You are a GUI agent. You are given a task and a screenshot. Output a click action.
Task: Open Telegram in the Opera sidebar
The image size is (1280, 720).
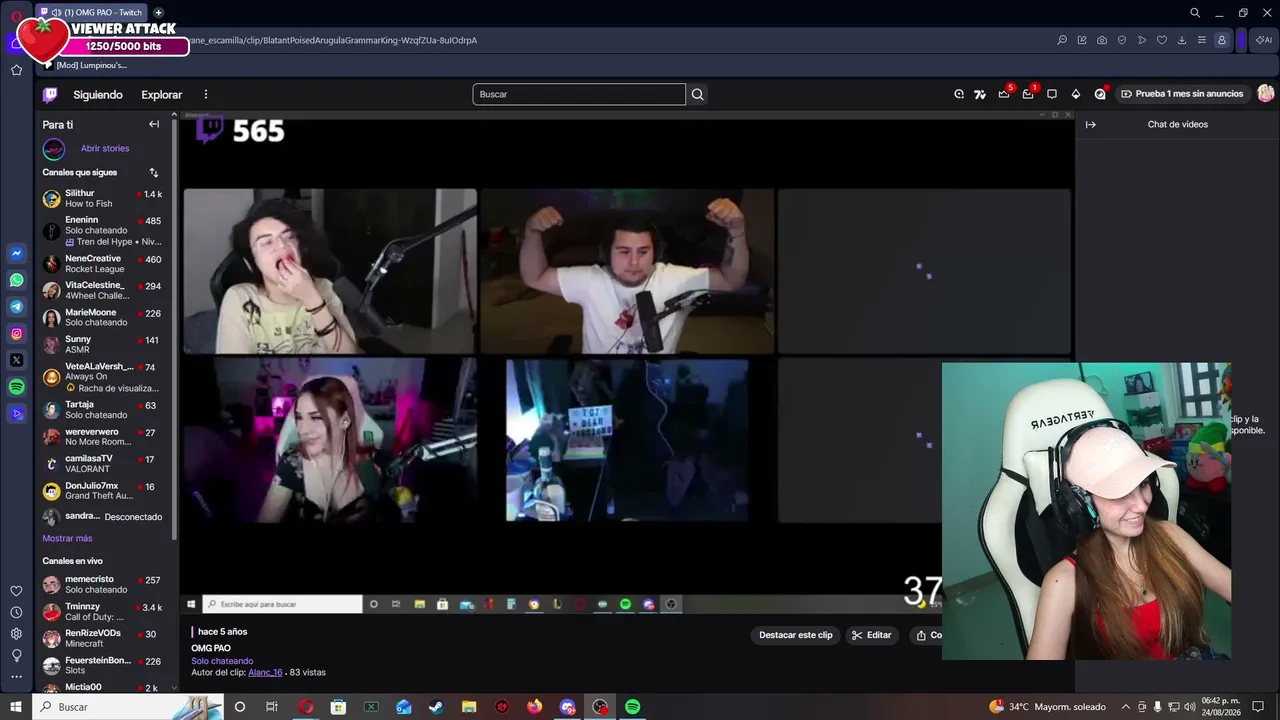(x=16, y=307)
